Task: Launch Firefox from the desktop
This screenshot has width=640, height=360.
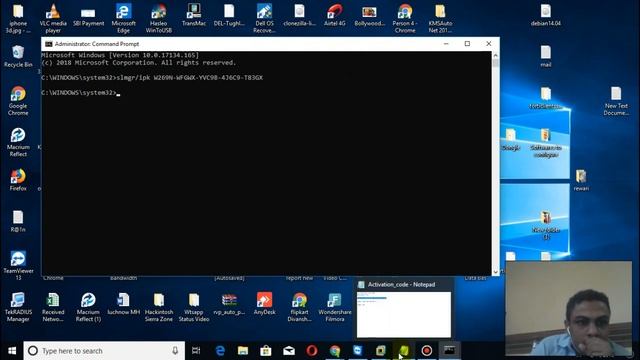Action: tap(18, 180)
